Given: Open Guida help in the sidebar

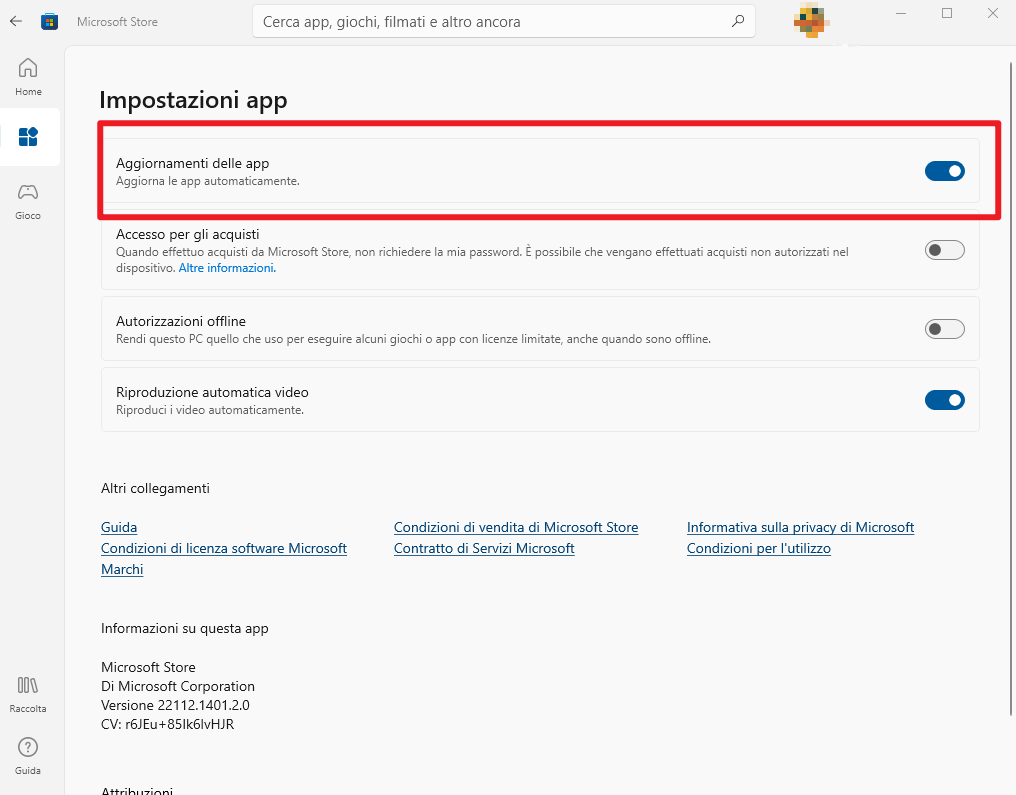Looking at the screenshot, I should pyautogui.click(x=28, y=756).
